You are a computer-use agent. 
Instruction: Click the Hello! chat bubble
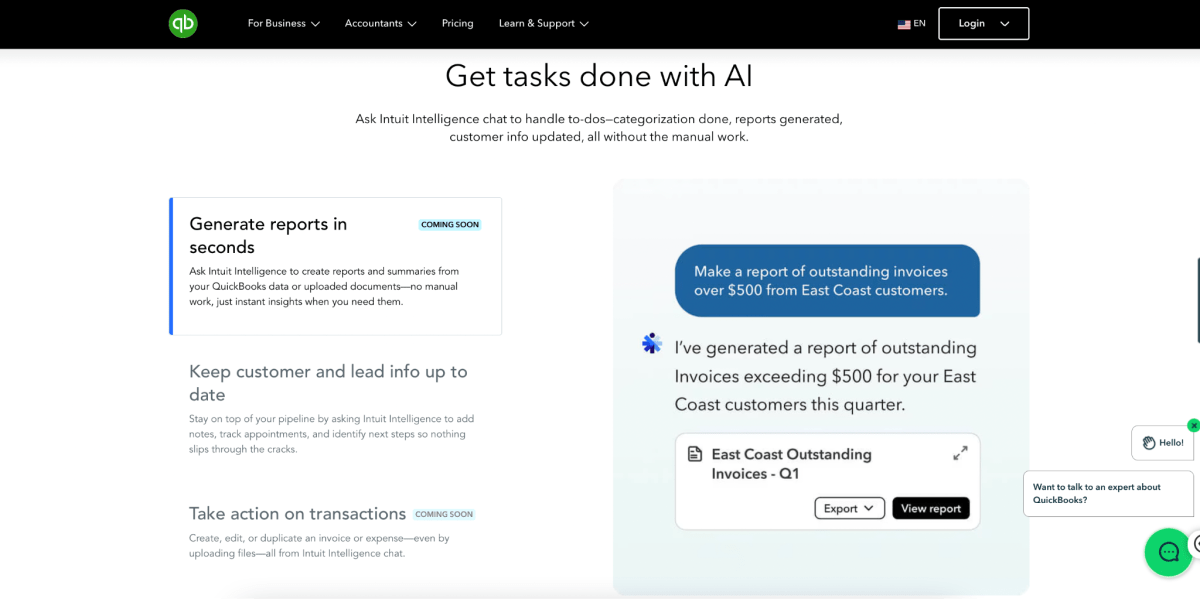(1163, 443)
